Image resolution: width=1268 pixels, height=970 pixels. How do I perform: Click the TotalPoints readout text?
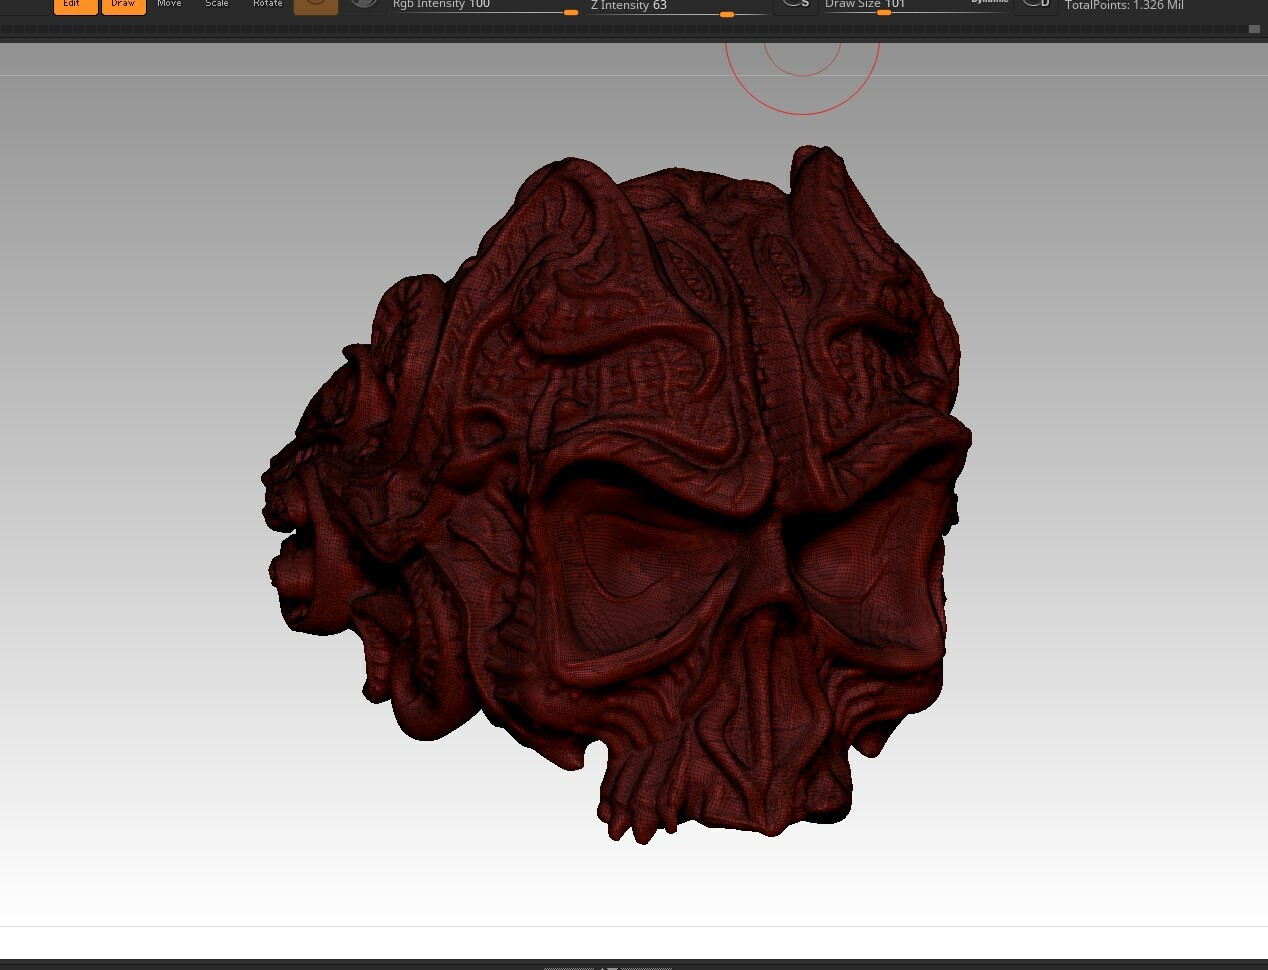(1124, 6)
